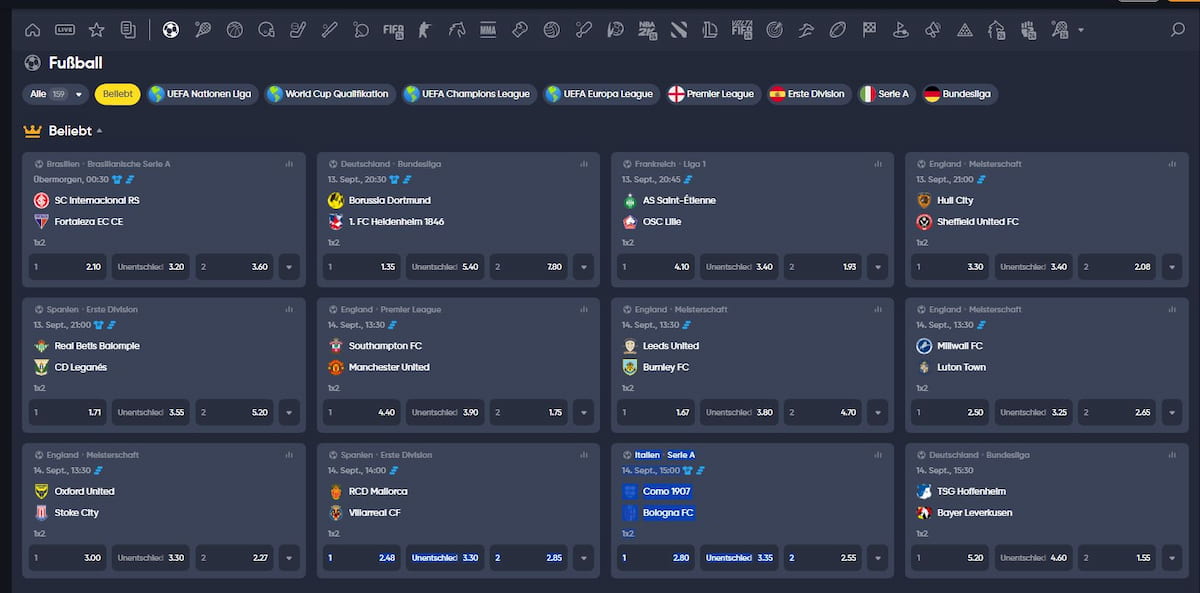This screenshot has height=593, width=1200.
Task: Select the horse racing icon
Action: tap(456, 30)
